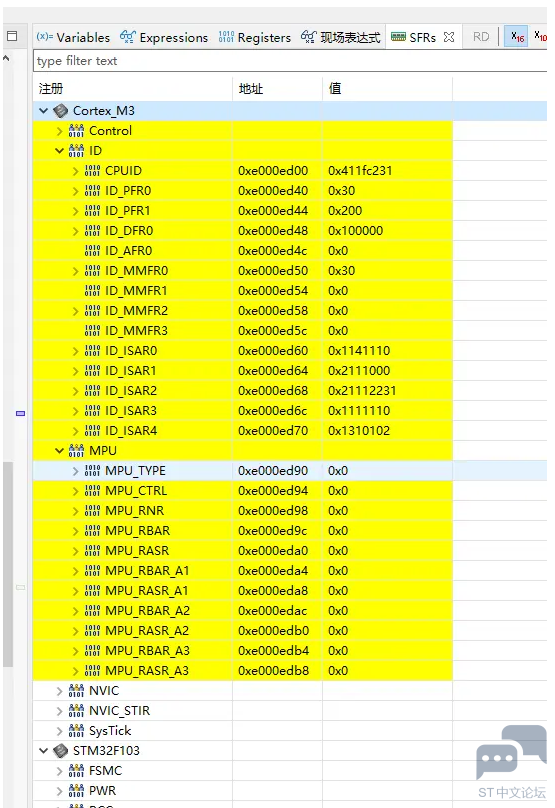Switch to the Variables tab

coord(73,37)
